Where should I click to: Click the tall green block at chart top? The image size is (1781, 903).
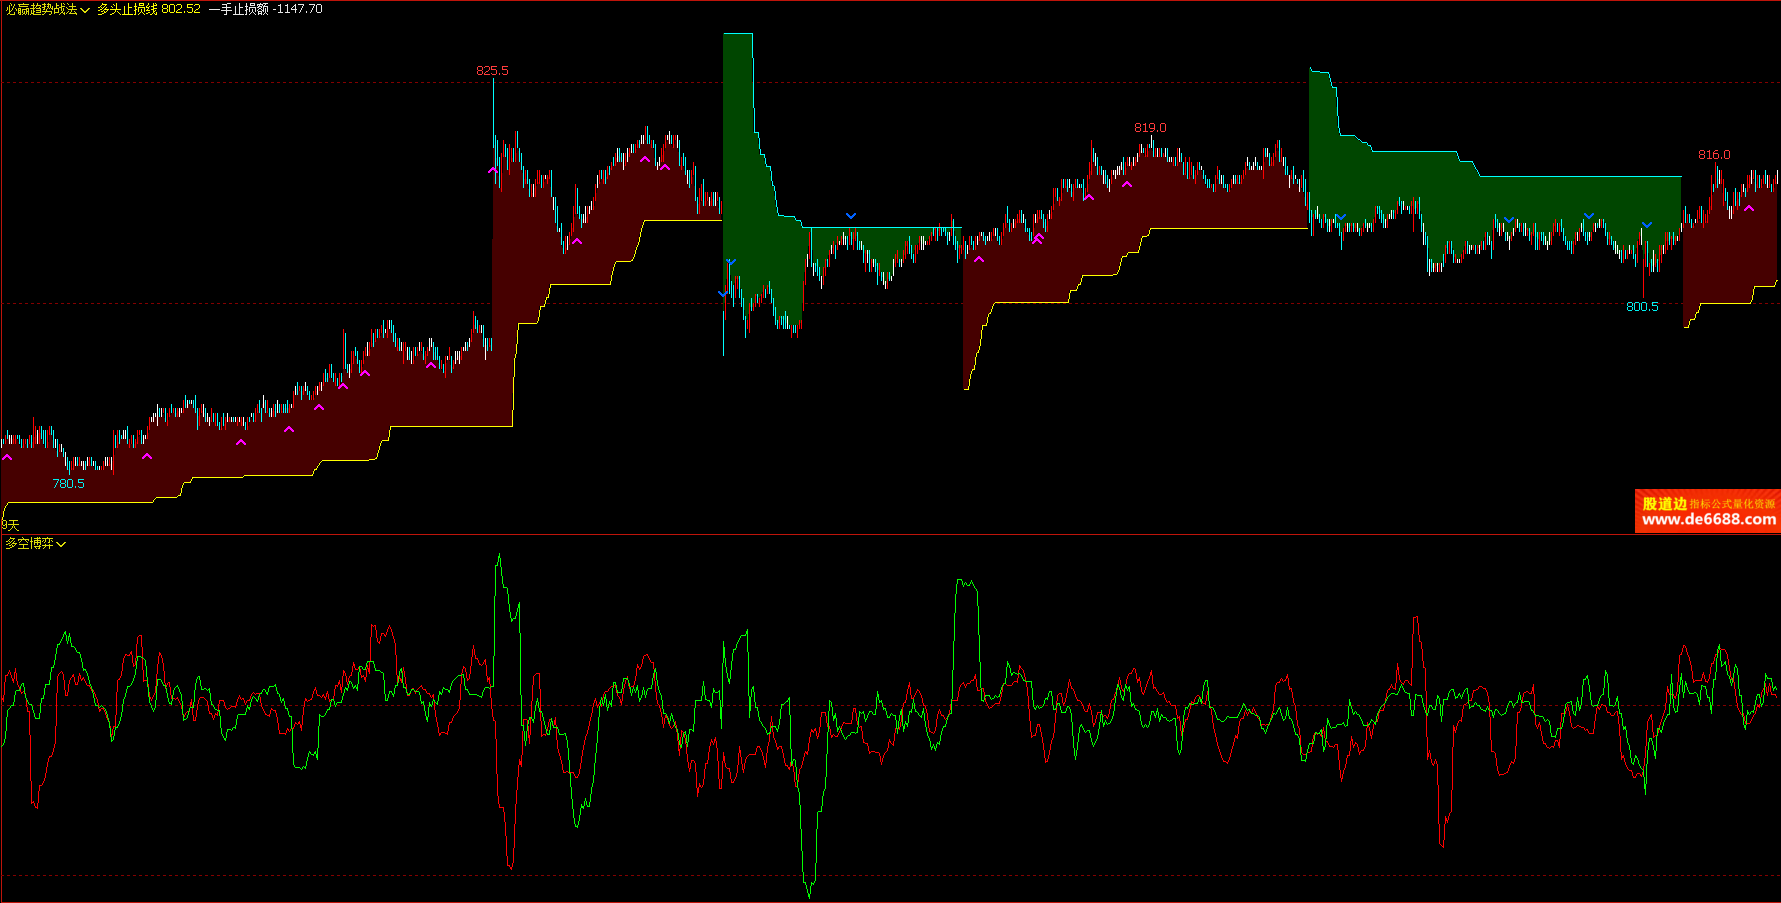pos(738,120)
